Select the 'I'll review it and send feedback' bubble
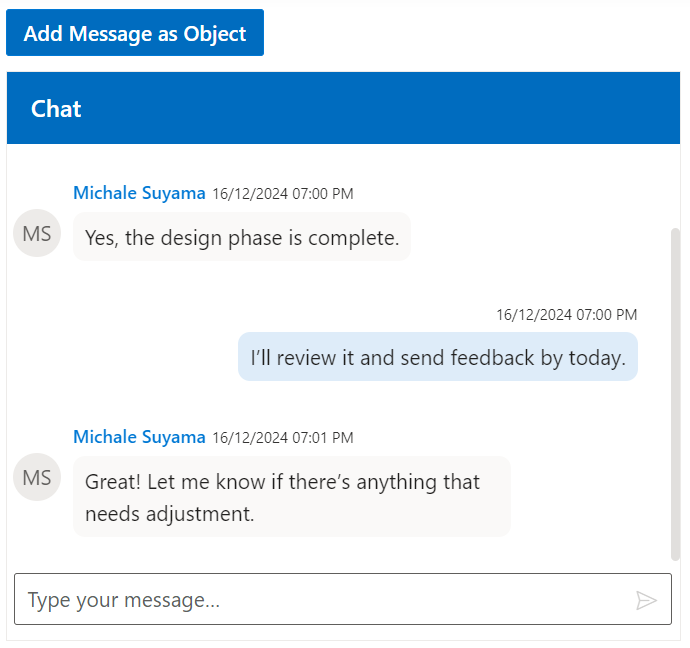The width and height of the screenshot is (690, 648). (x=438, y=357)
